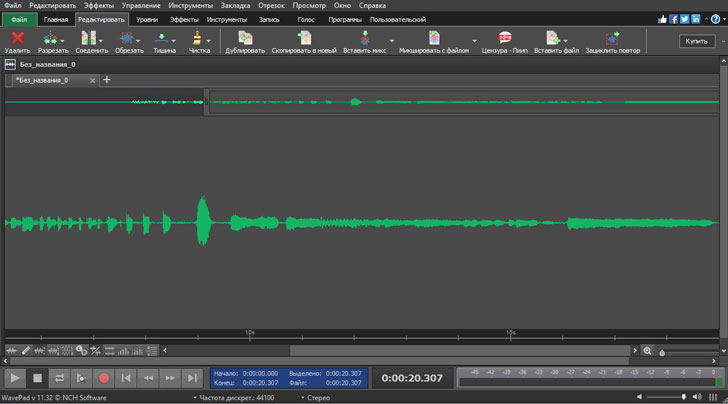This screenshot has width=728, height=404.
Task: Click the Зациклить повтор icon
Action: point(611,40)
